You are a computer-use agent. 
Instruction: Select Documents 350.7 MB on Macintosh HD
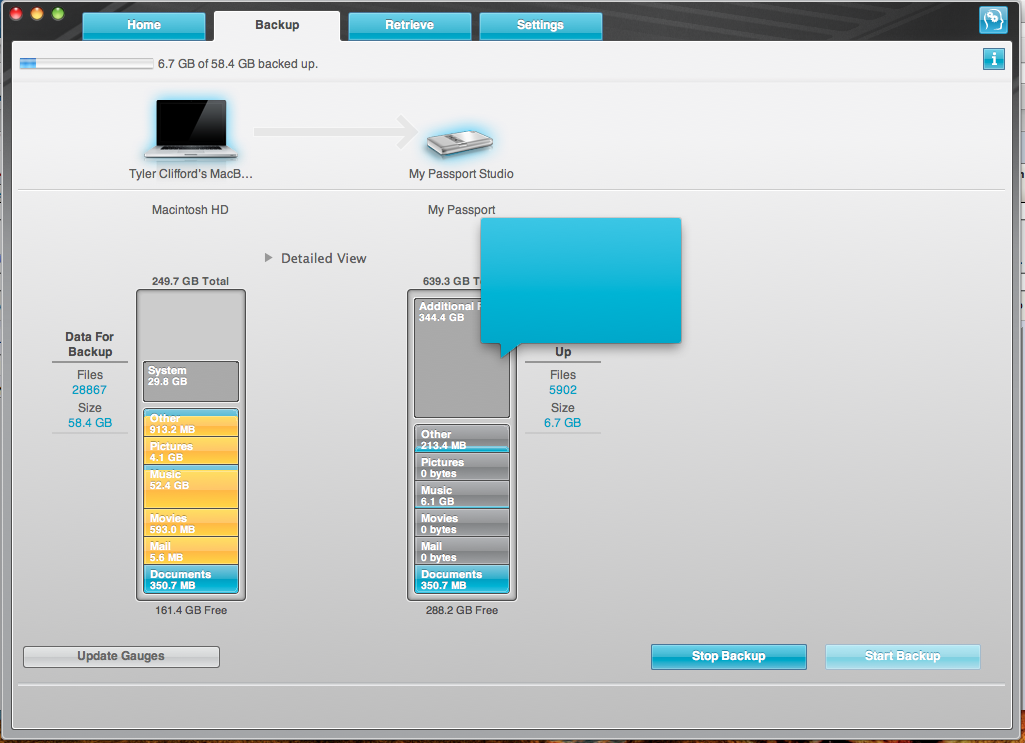click(191, 579)
